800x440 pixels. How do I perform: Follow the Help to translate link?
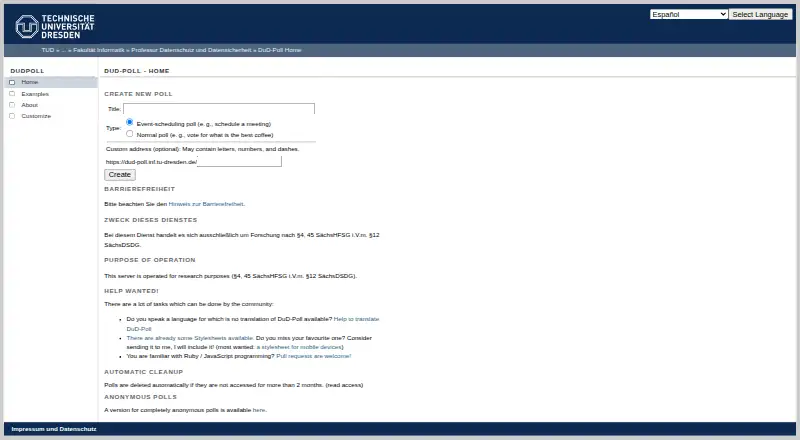pos(356,319)
